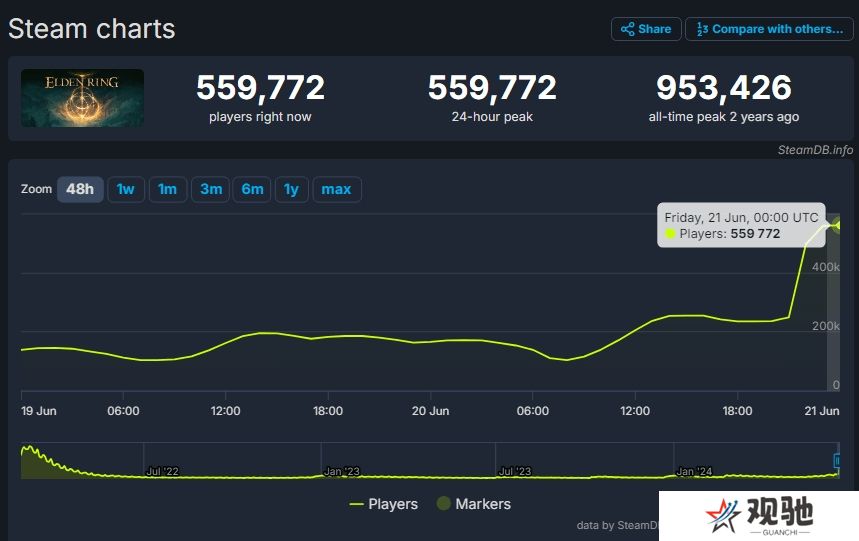This screenshot has height=541, width=859.
Task: Click the 24-hour peak label
Action: (492, 117)
